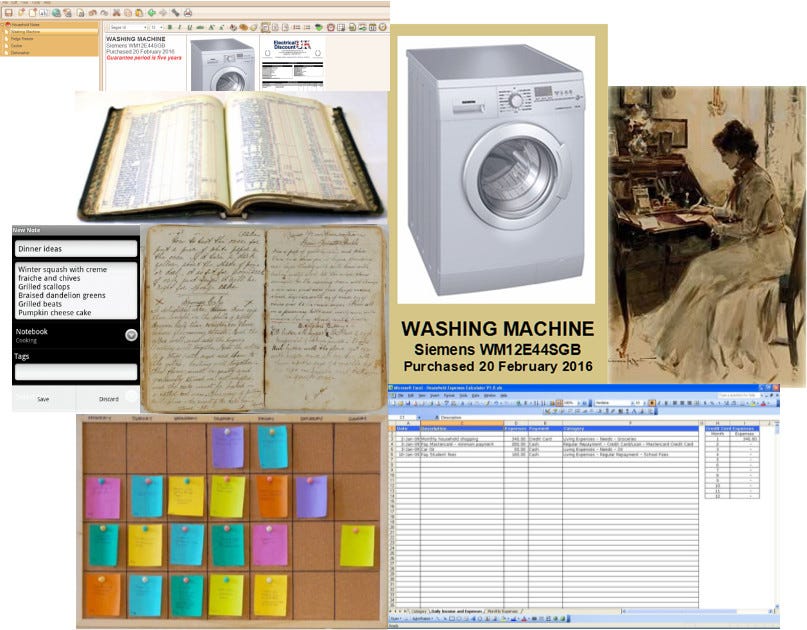807x630 pixels.
Task: Click the Excel formula bar showing 'Description'
Action: click(x=607, y=417)
